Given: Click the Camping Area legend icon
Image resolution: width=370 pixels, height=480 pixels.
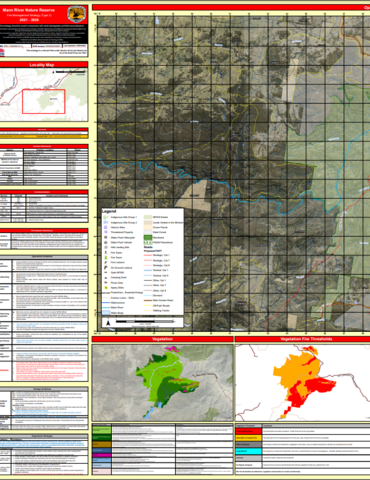Looking at the screenshot, I should click(x=106, y=278).
